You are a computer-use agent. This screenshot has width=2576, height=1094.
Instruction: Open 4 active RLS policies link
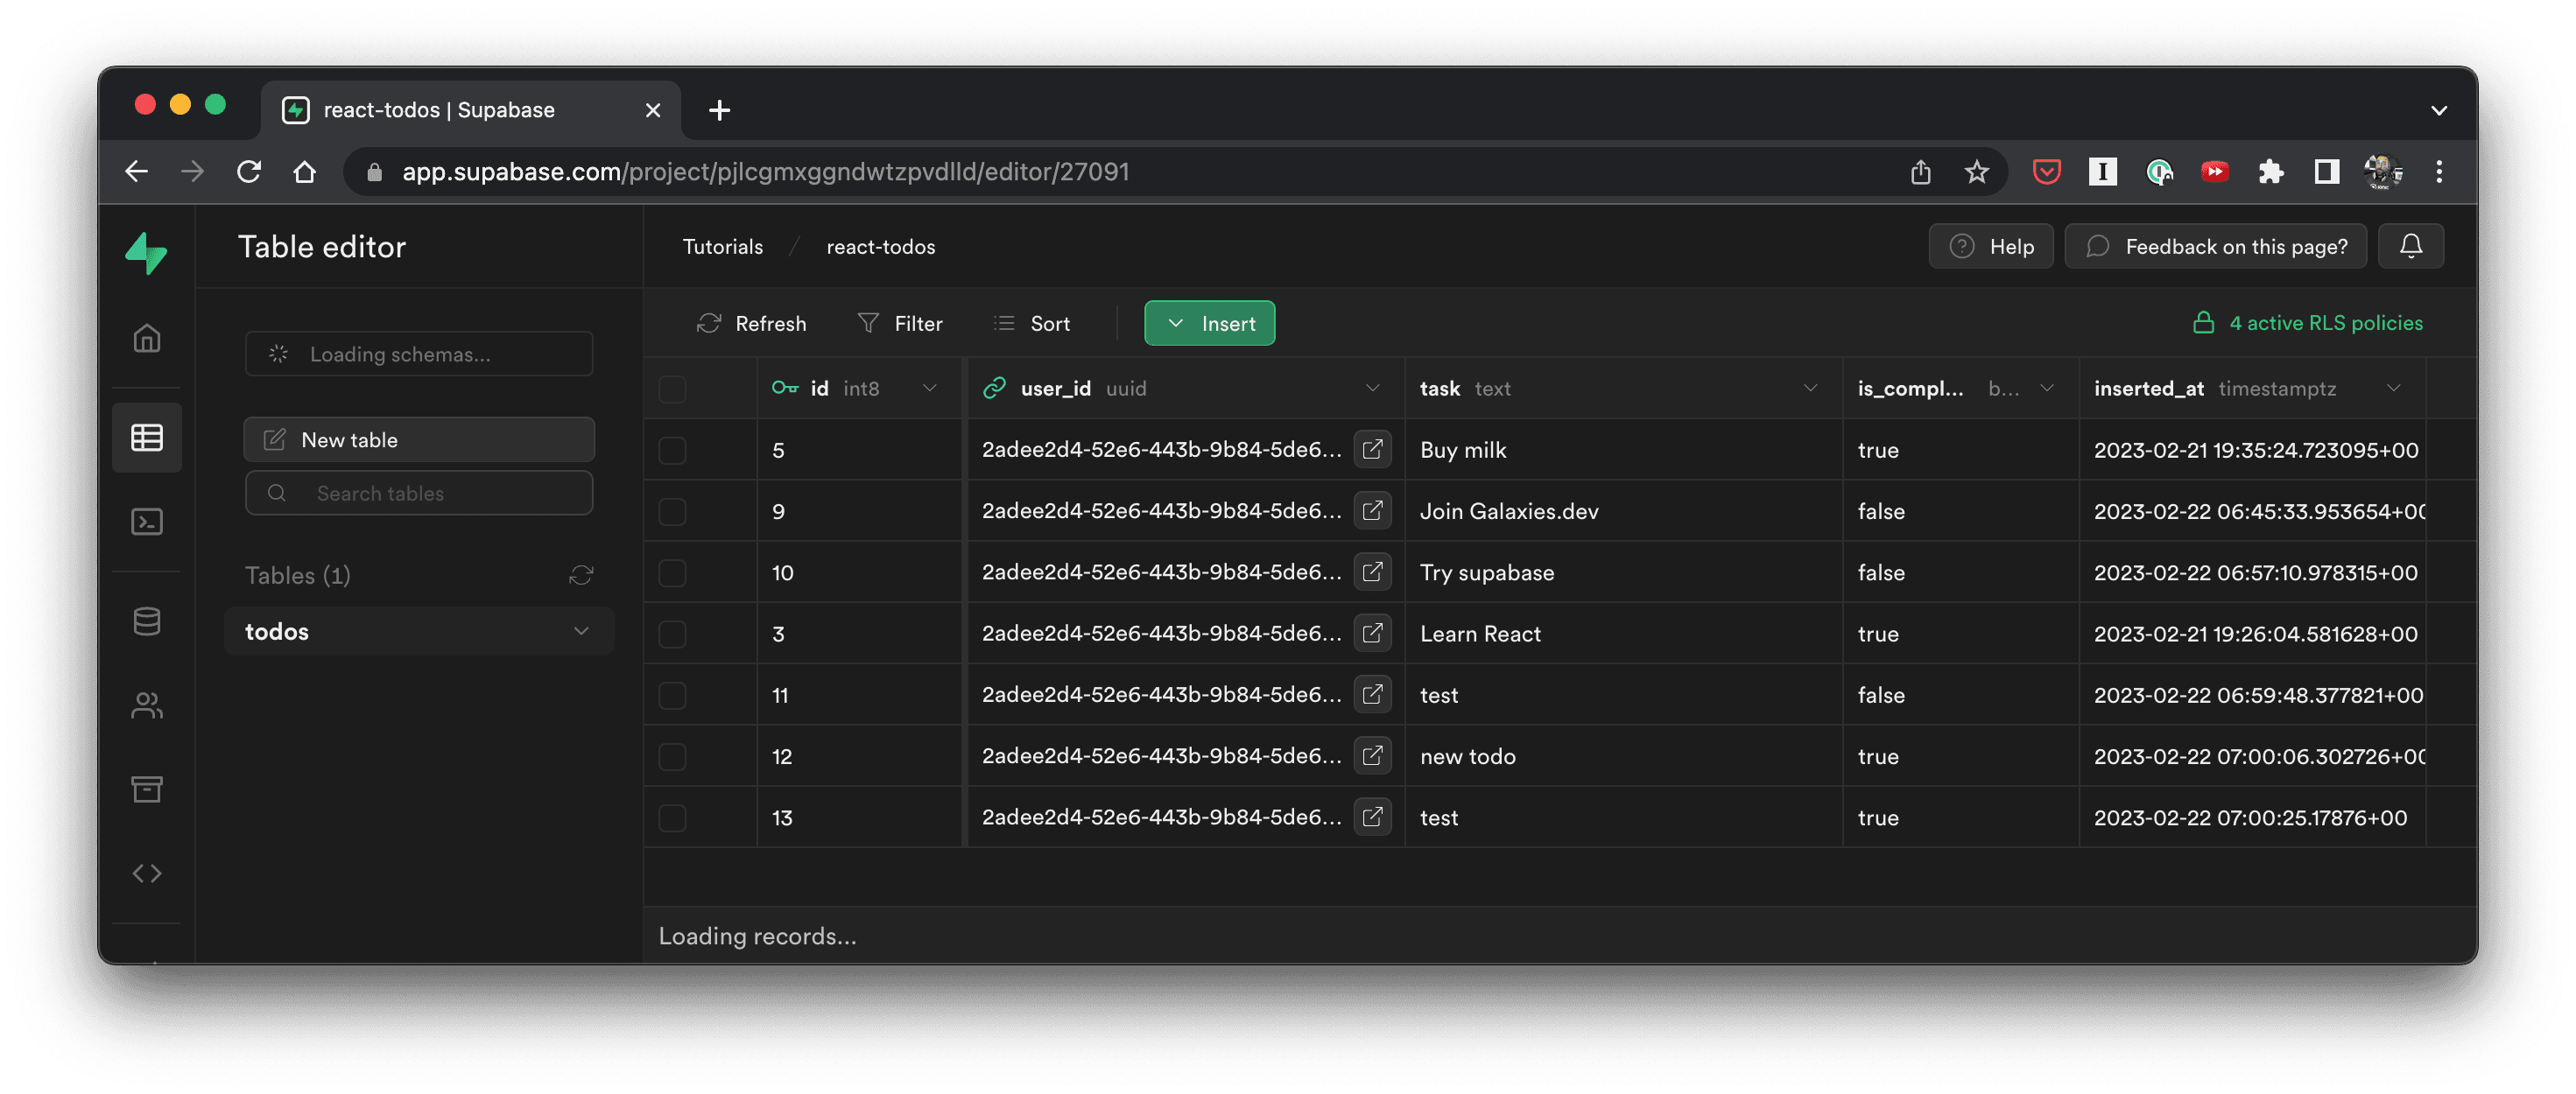tap(2308, 323)
